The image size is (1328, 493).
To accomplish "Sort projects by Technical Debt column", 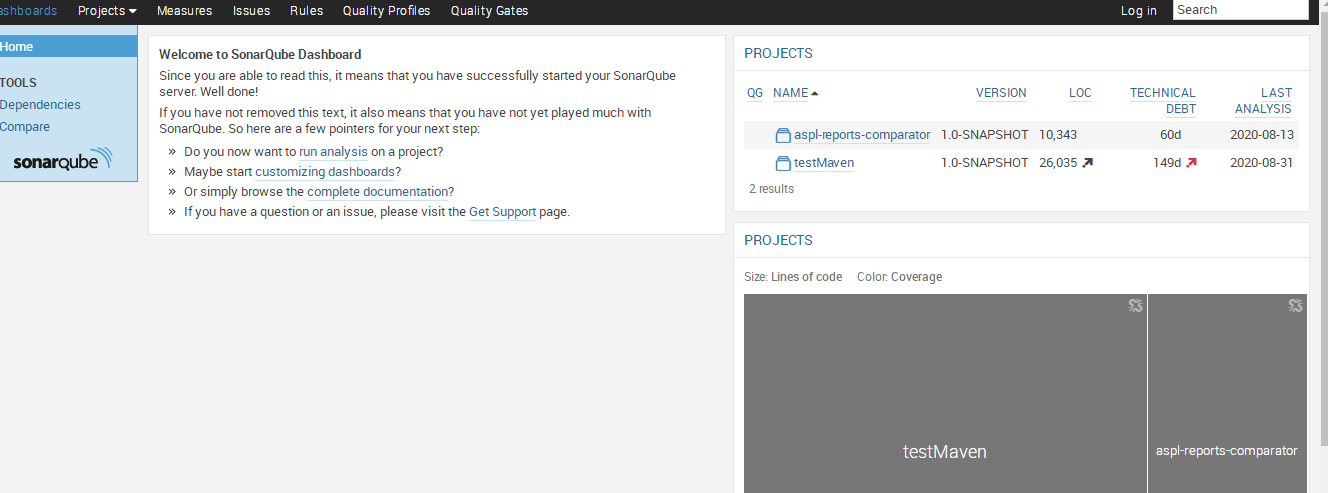I will [x=1163, y=100].
